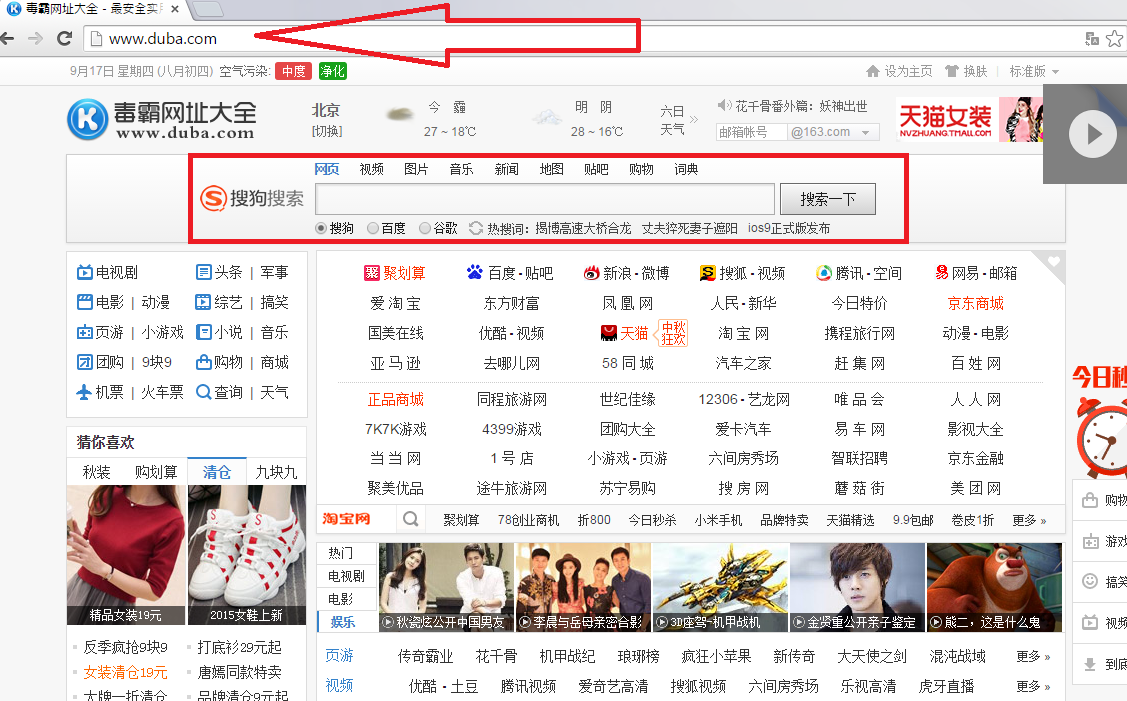Expand 更多 in 页游 row
1127x701 pixels.
coord(1033,656)
